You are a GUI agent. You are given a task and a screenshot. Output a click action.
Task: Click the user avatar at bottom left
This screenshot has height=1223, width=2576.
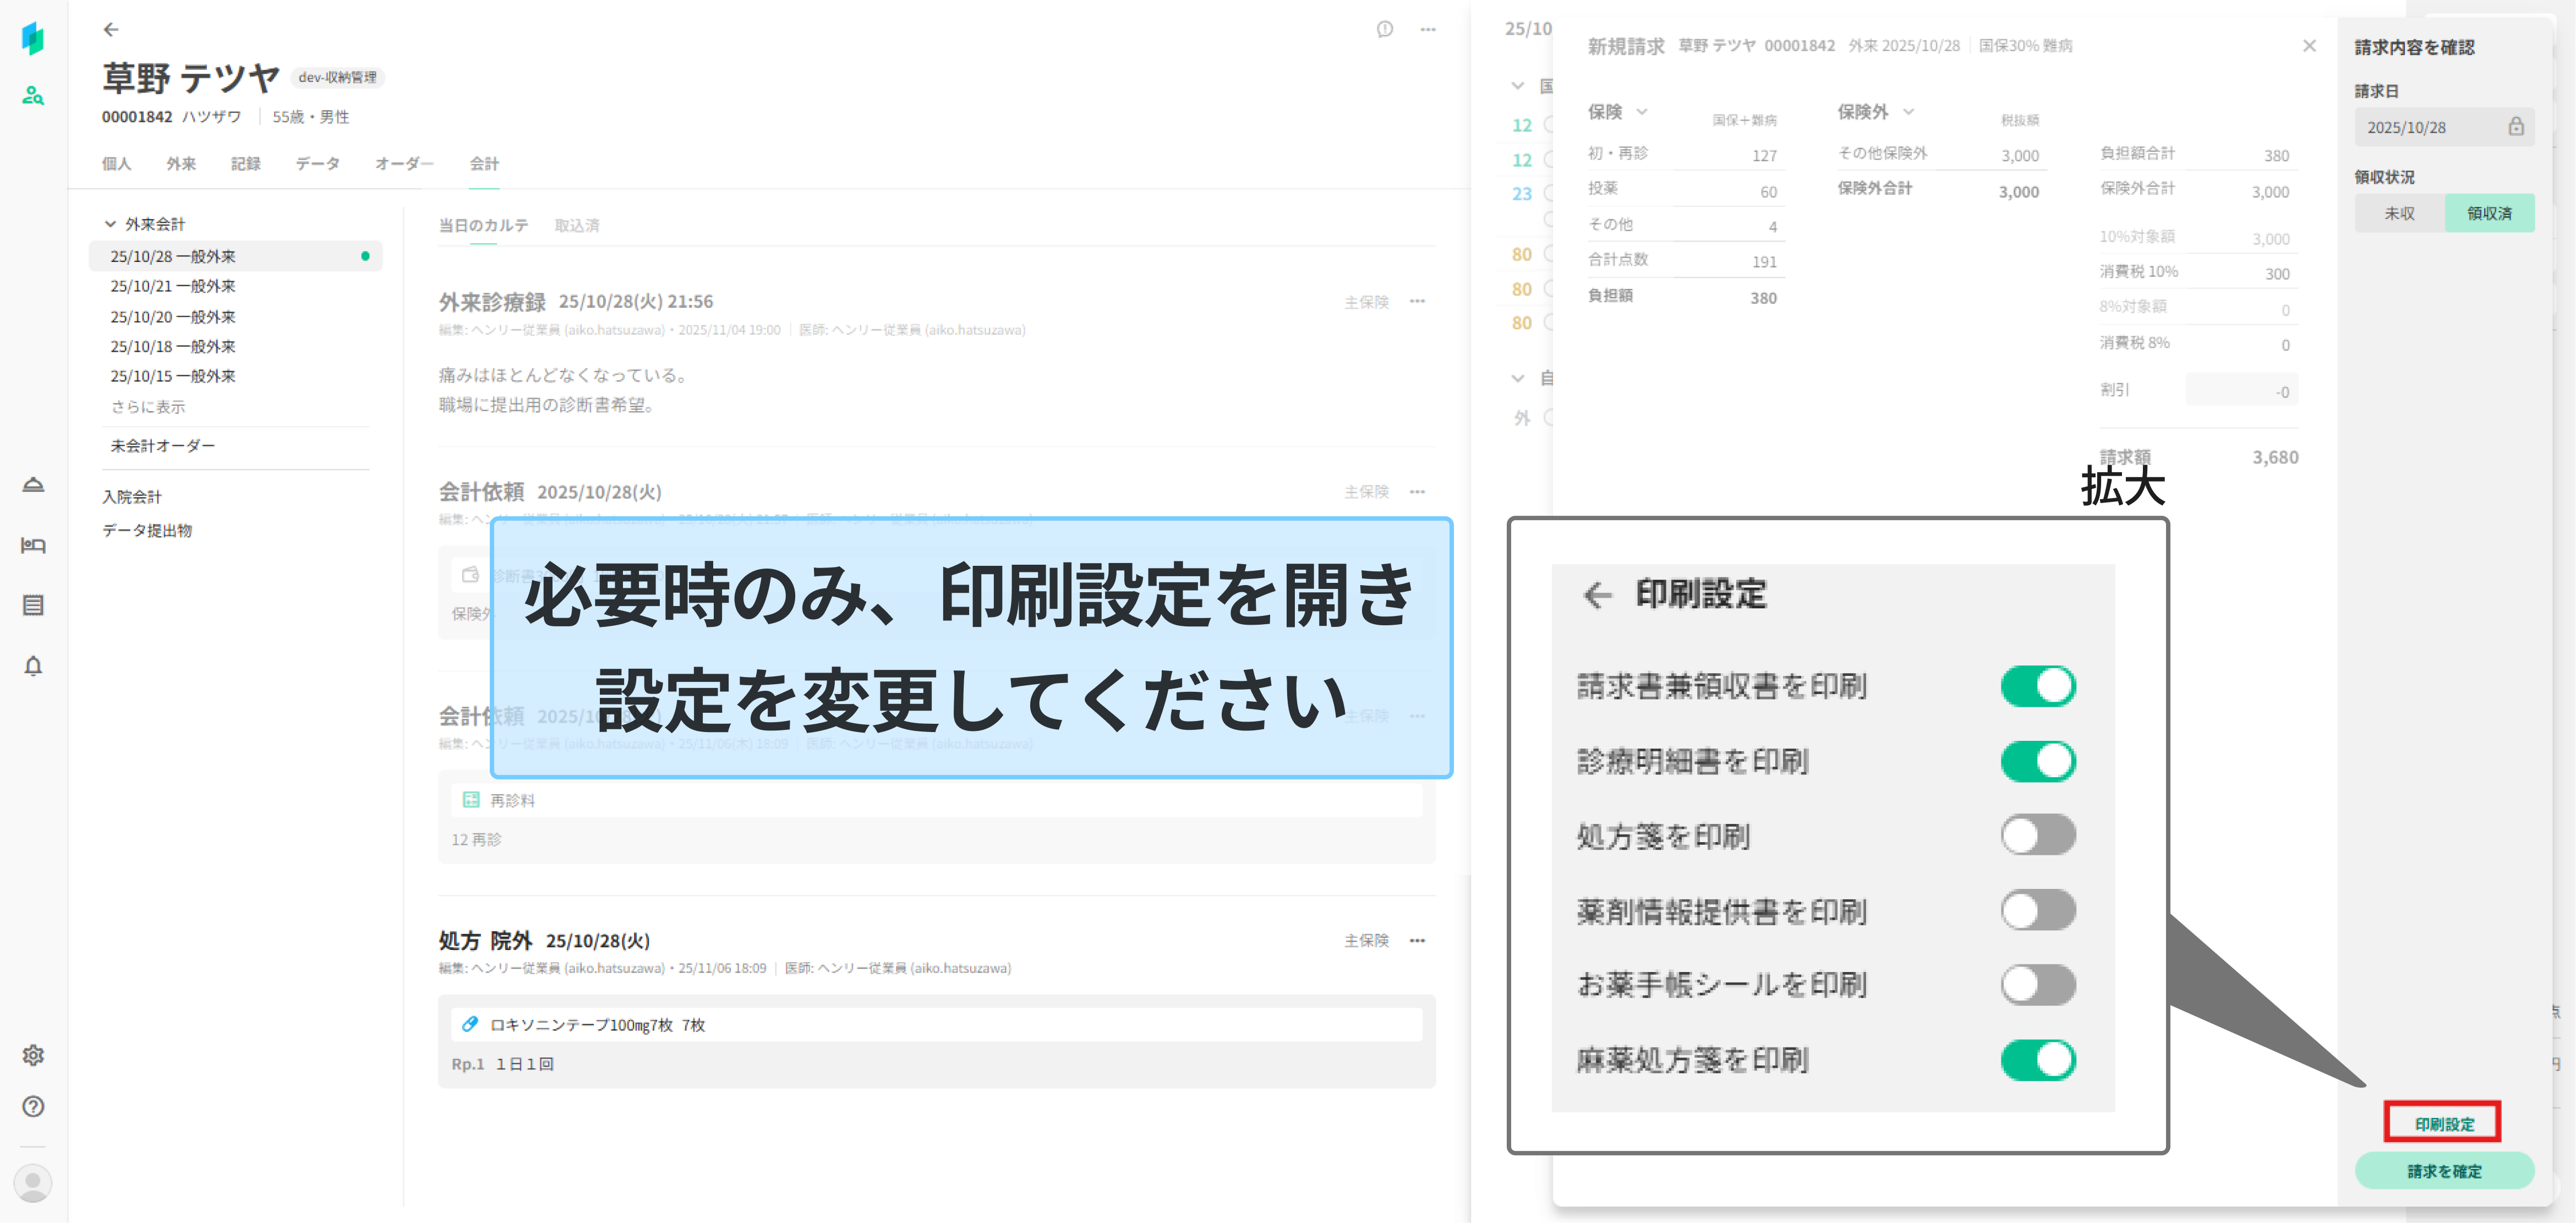(33, 1182)
